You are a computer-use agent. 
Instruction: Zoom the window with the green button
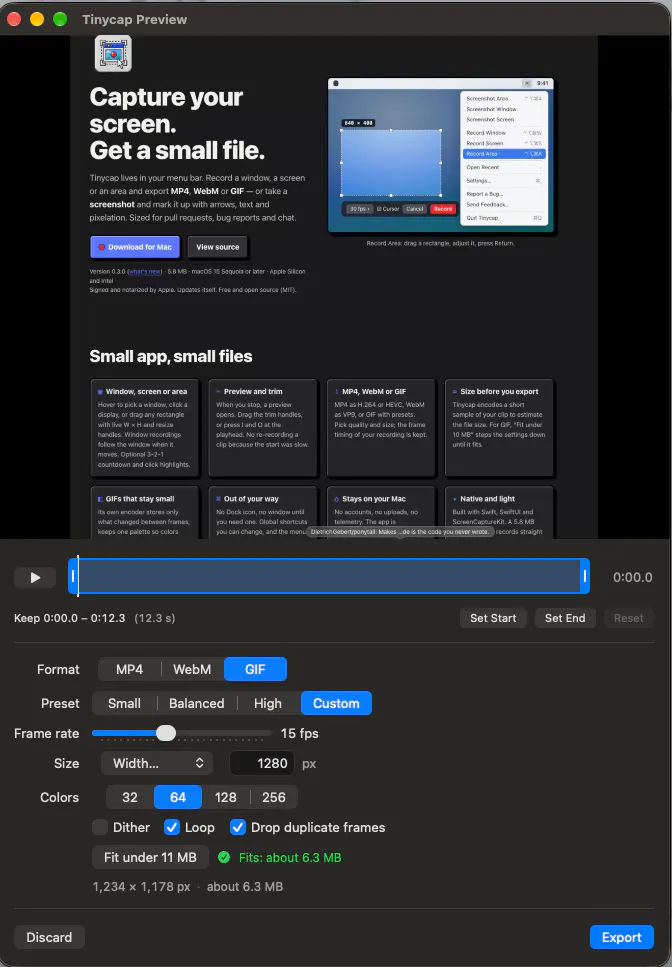60,19
